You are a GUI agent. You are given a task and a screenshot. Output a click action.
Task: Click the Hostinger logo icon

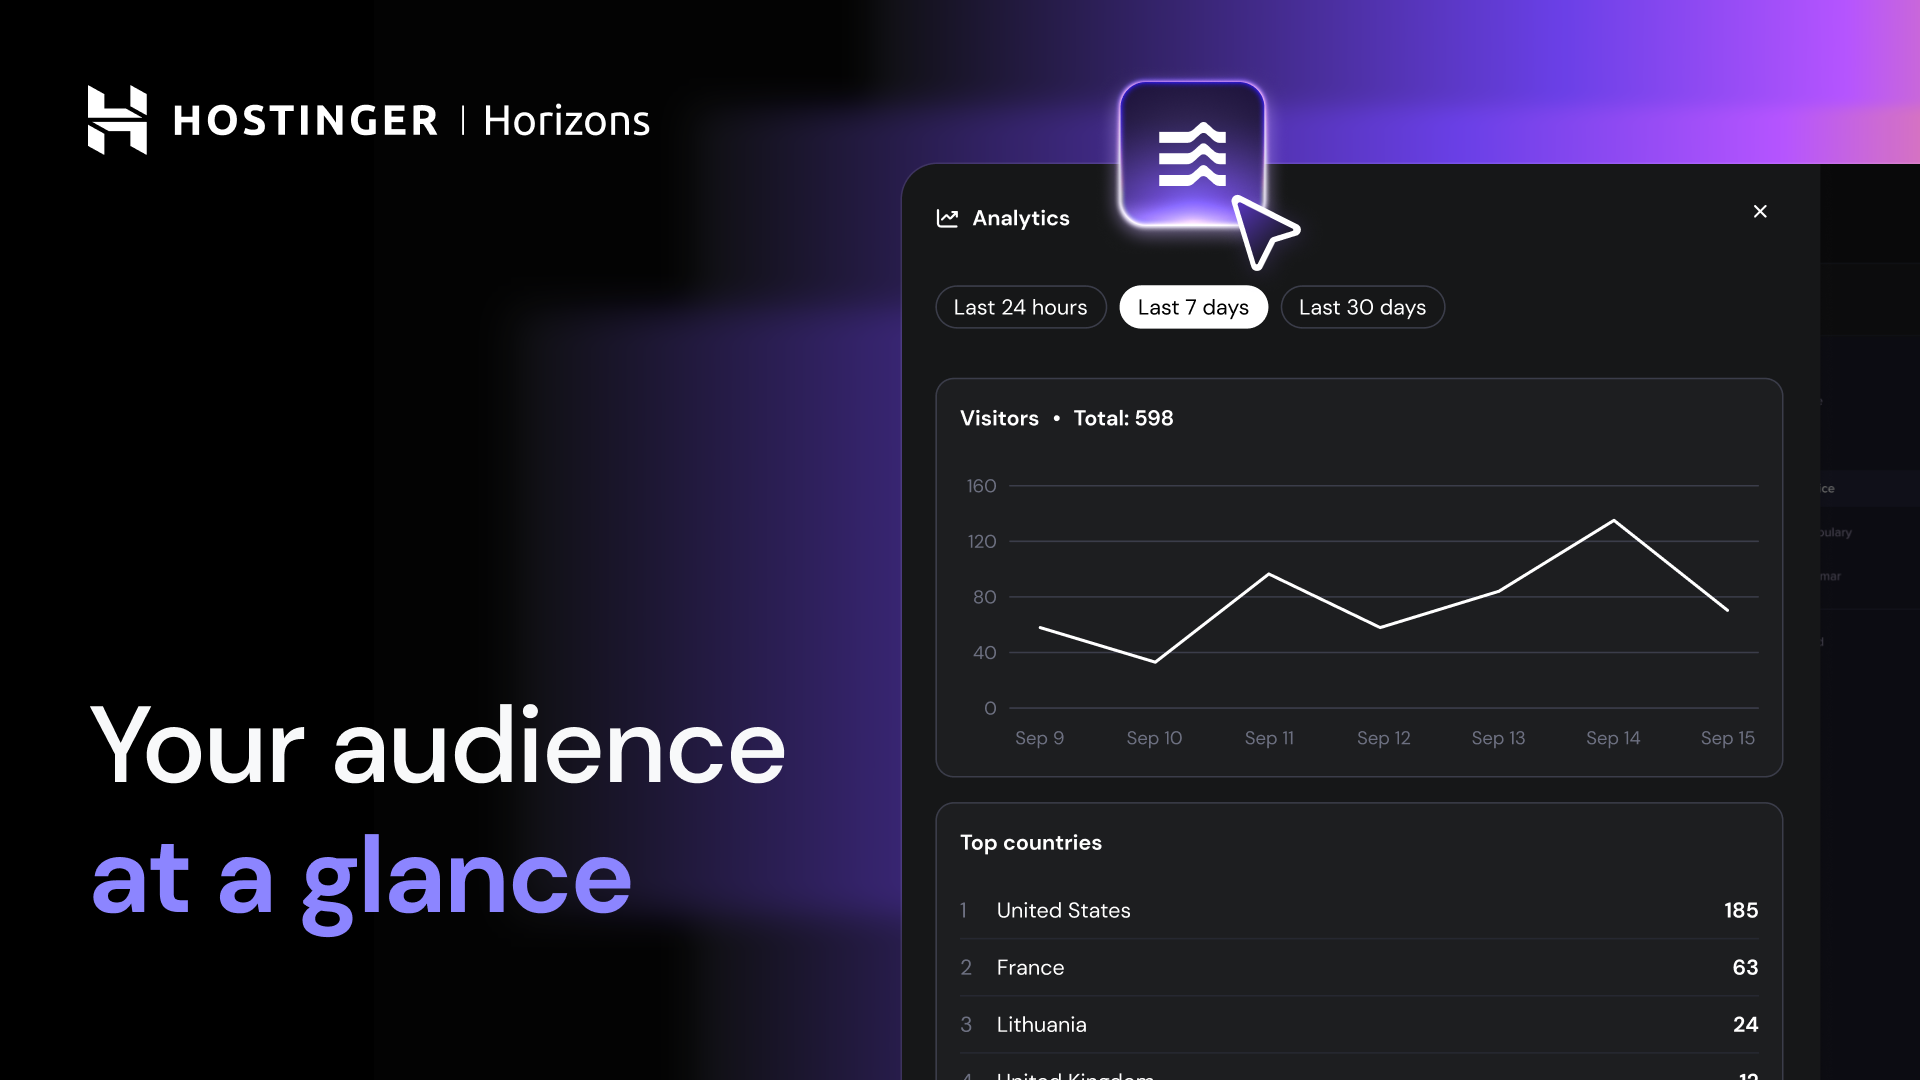coord(117,120)
